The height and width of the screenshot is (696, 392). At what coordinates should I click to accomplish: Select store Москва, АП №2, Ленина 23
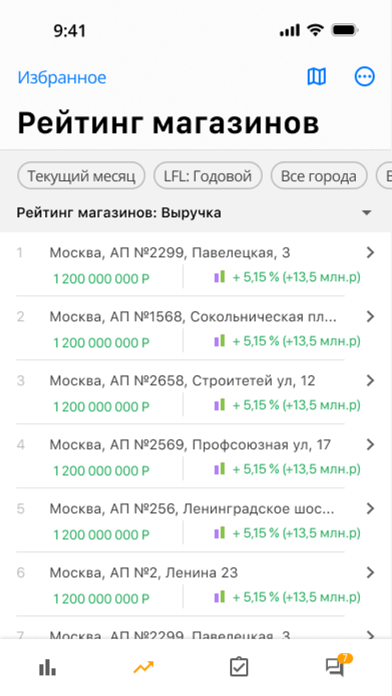point(143,573)
